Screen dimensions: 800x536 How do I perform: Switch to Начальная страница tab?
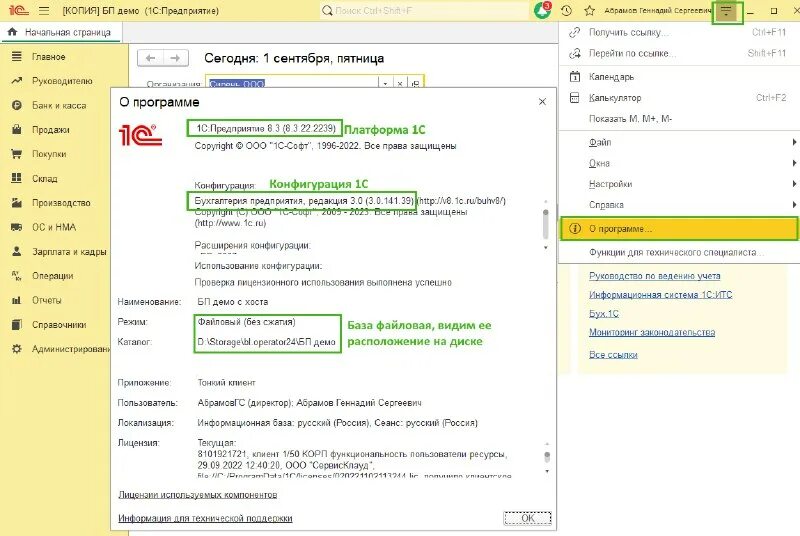61,32
